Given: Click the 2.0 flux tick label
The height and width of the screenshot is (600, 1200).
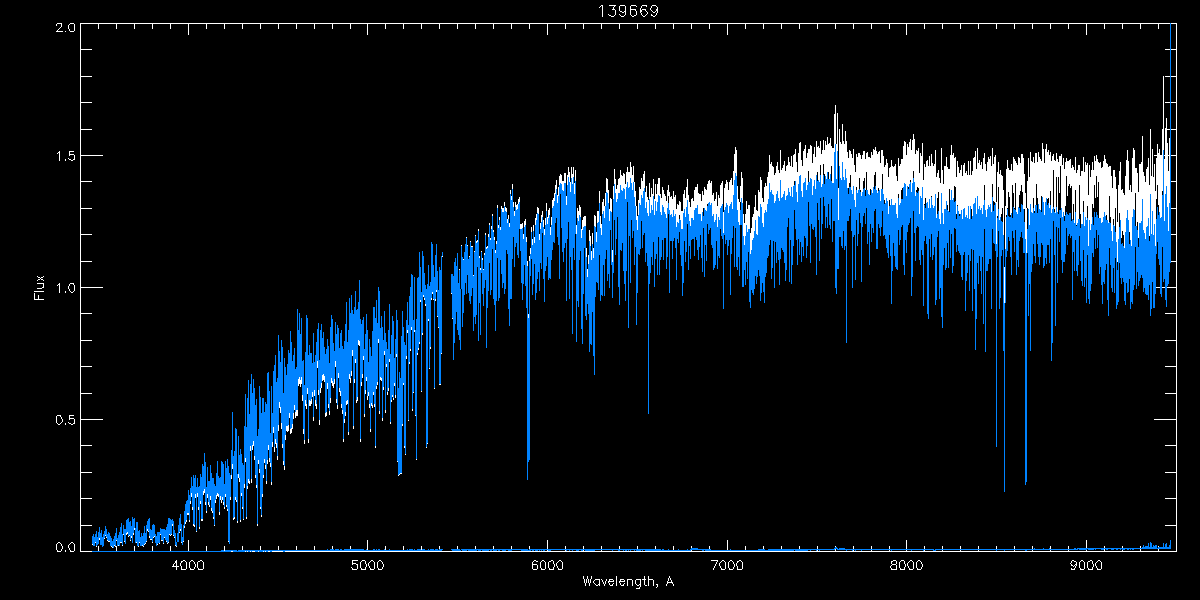Looking at the screenshot, I should coord(64,28).
